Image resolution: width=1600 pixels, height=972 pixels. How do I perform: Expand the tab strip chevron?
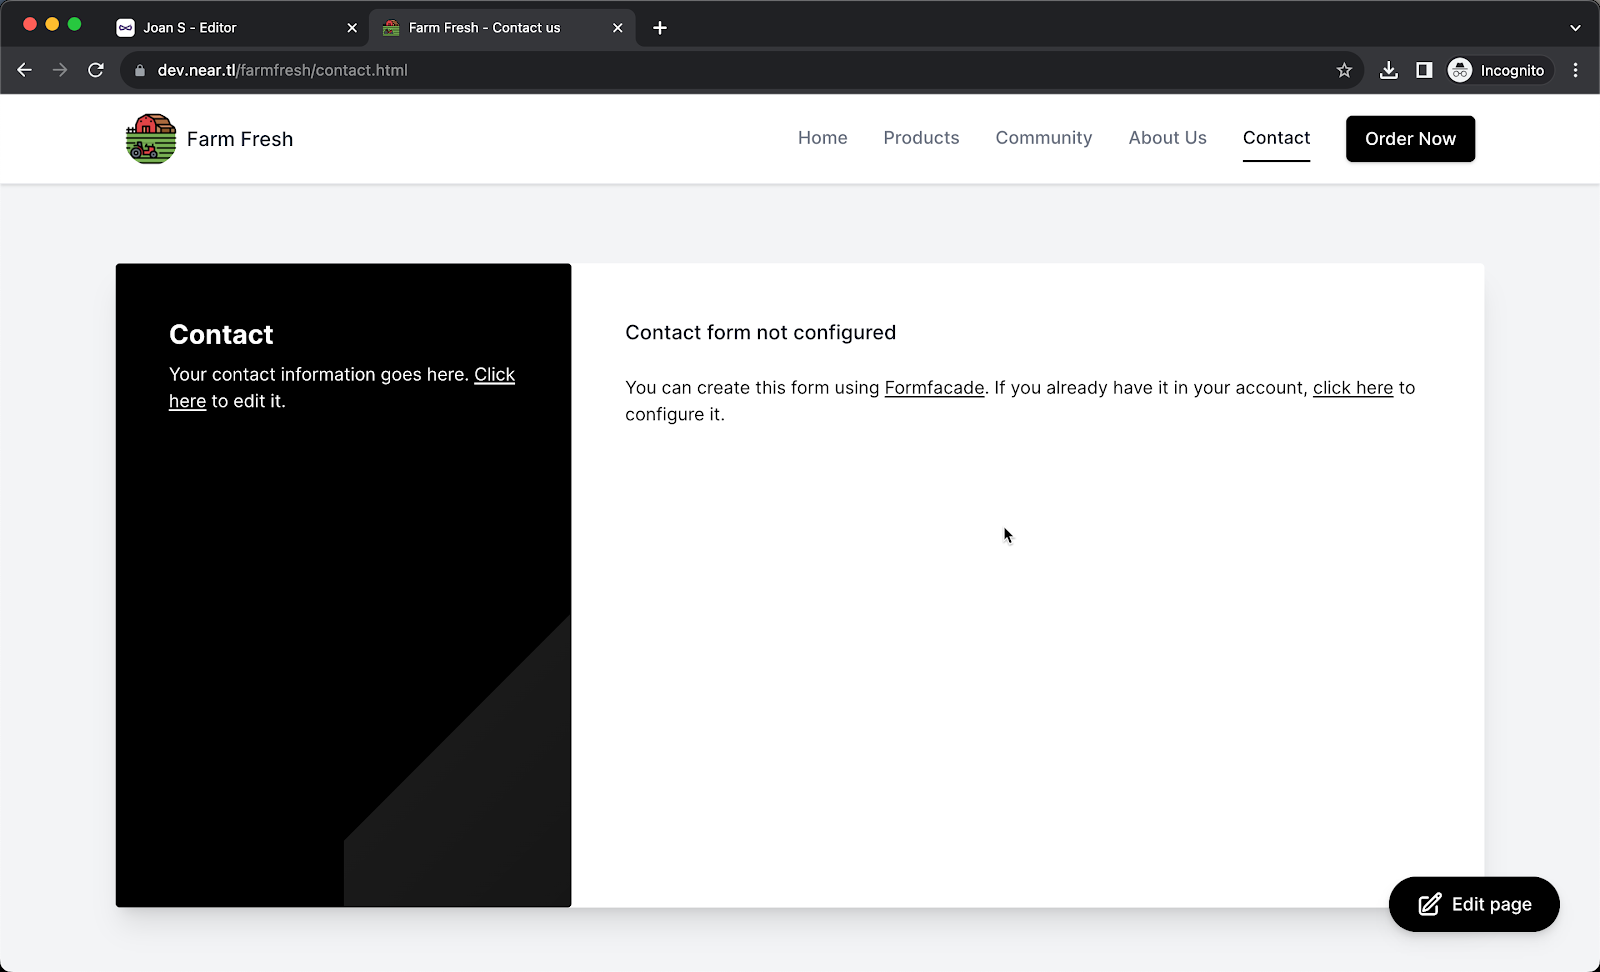point(1577,27)
